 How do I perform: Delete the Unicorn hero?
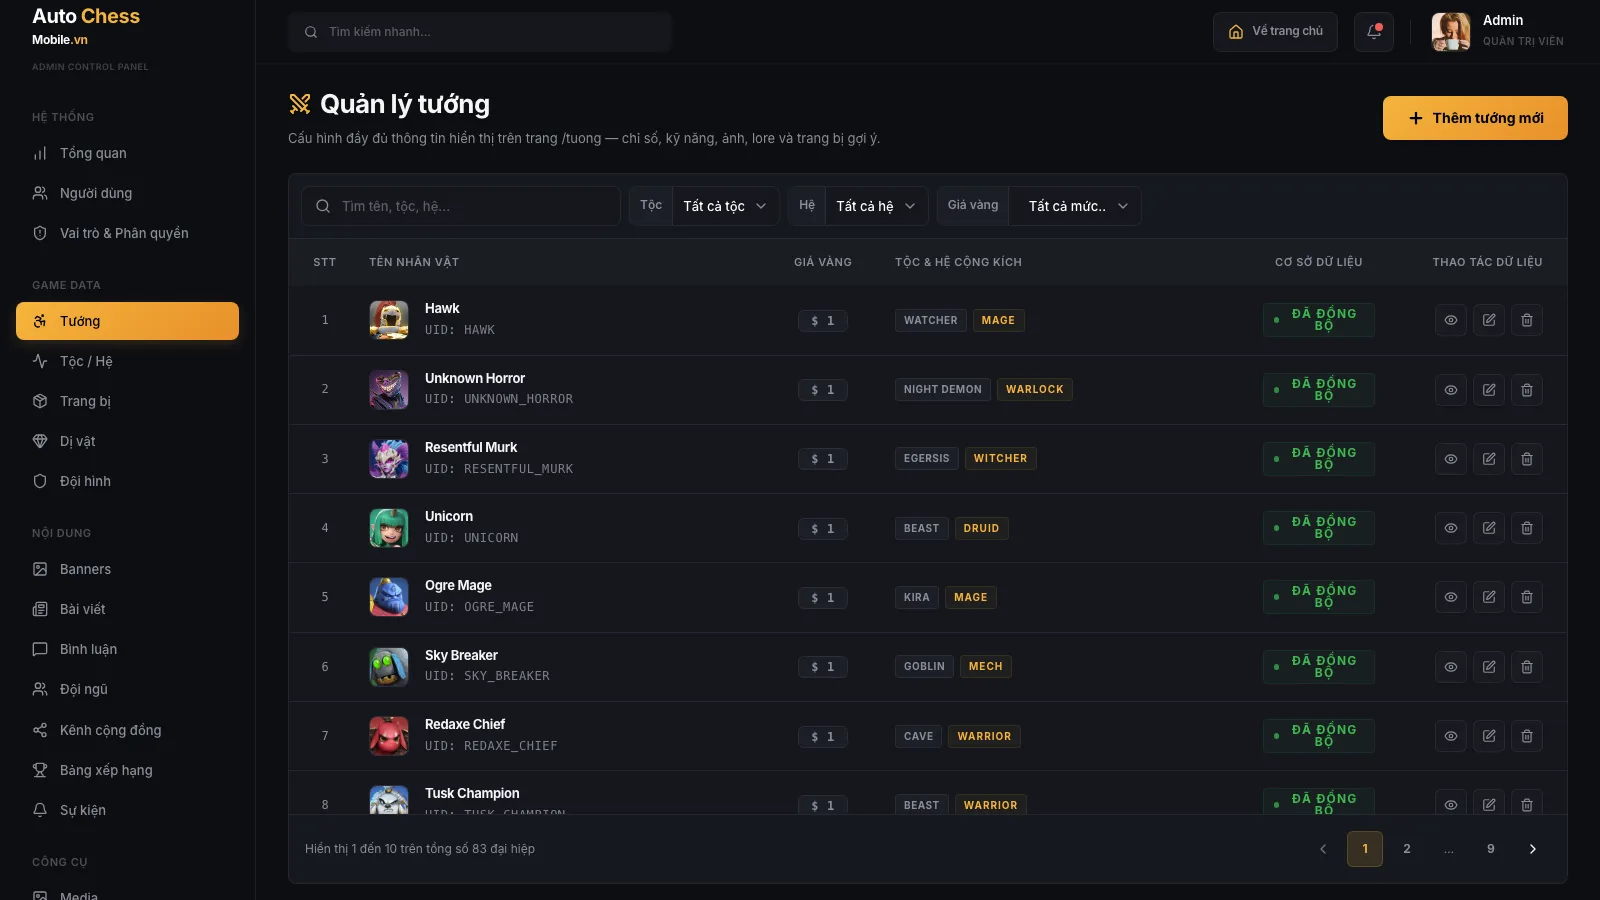[x=1527, y=528]
